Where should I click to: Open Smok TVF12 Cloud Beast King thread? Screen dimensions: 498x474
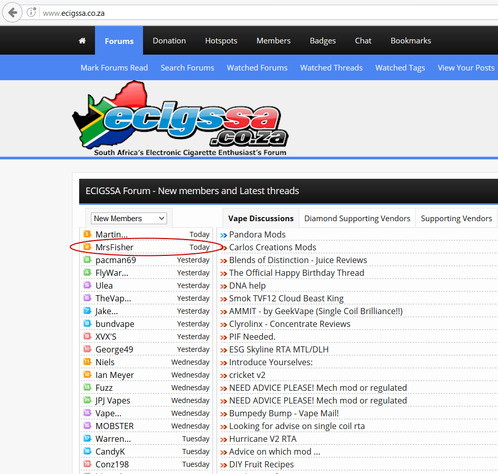click(286, 299)
